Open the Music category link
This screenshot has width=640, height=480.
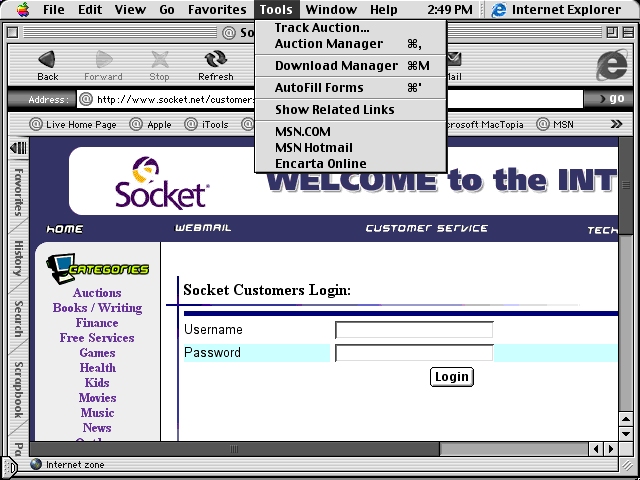(97, 413)
